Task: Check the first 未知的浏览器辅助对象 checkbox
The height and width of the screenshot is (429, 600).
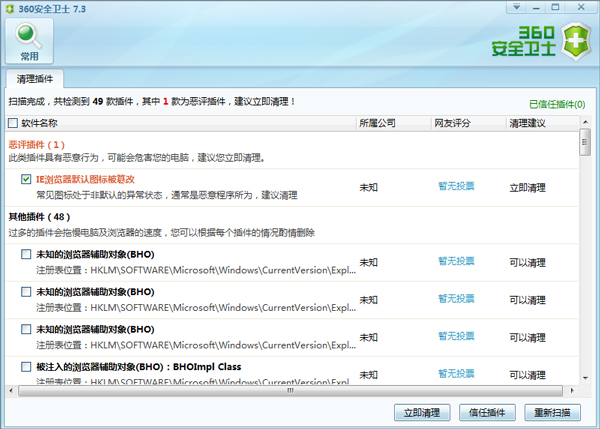Action: pos(26,254)
